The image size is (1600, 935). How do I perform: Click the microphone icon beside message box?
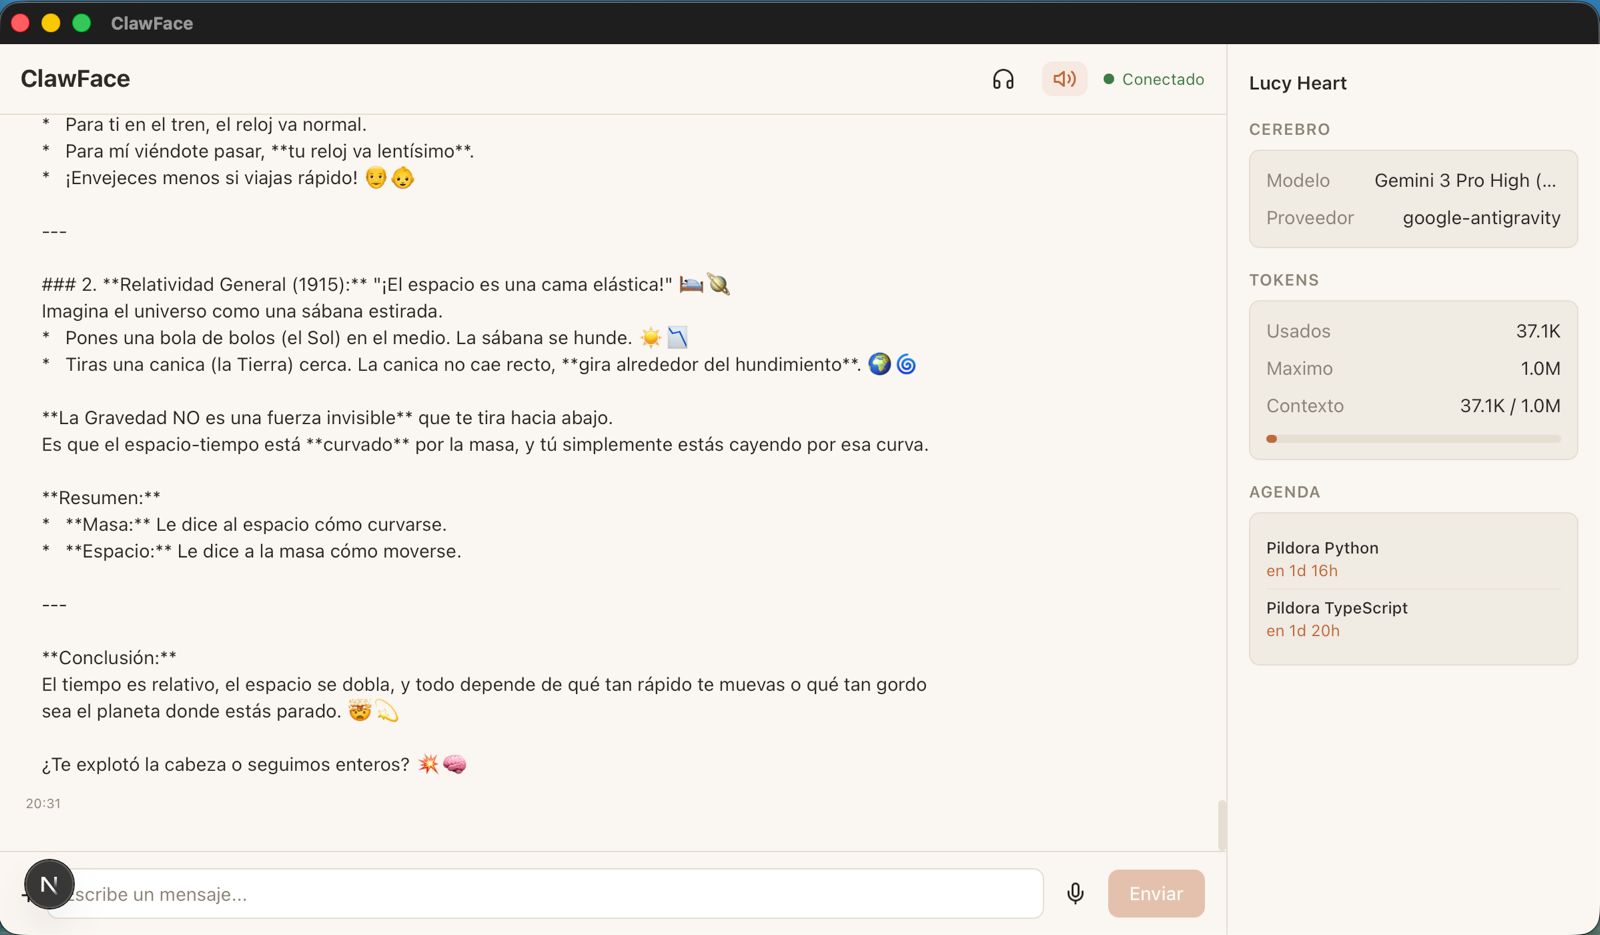[1075, 893]
